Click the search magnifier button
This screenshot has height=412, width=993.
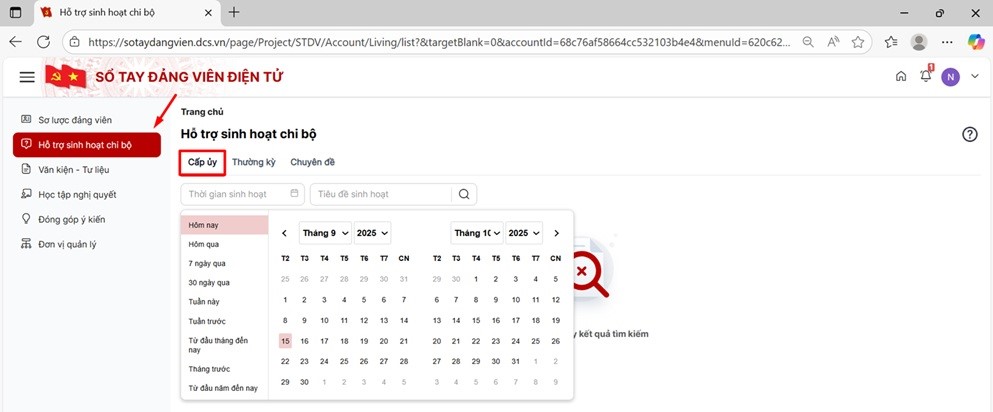(464, 194)
